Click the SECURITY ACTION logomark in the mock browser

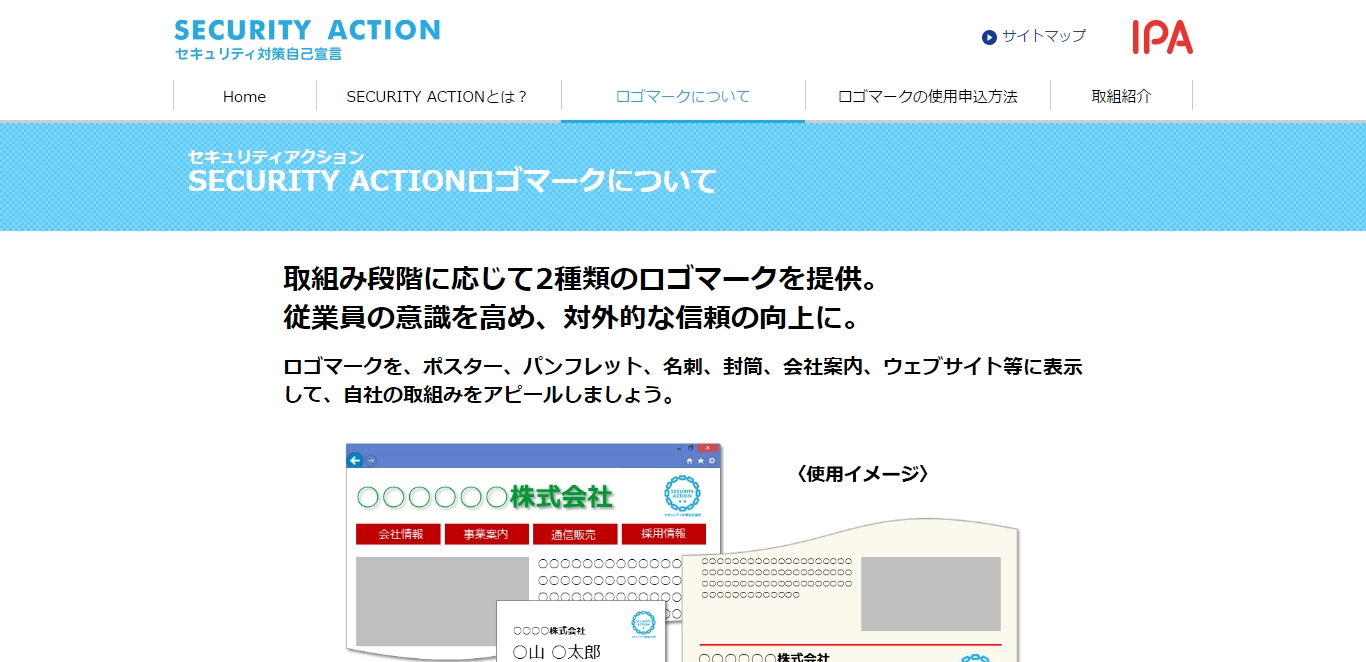coord(683,495)
